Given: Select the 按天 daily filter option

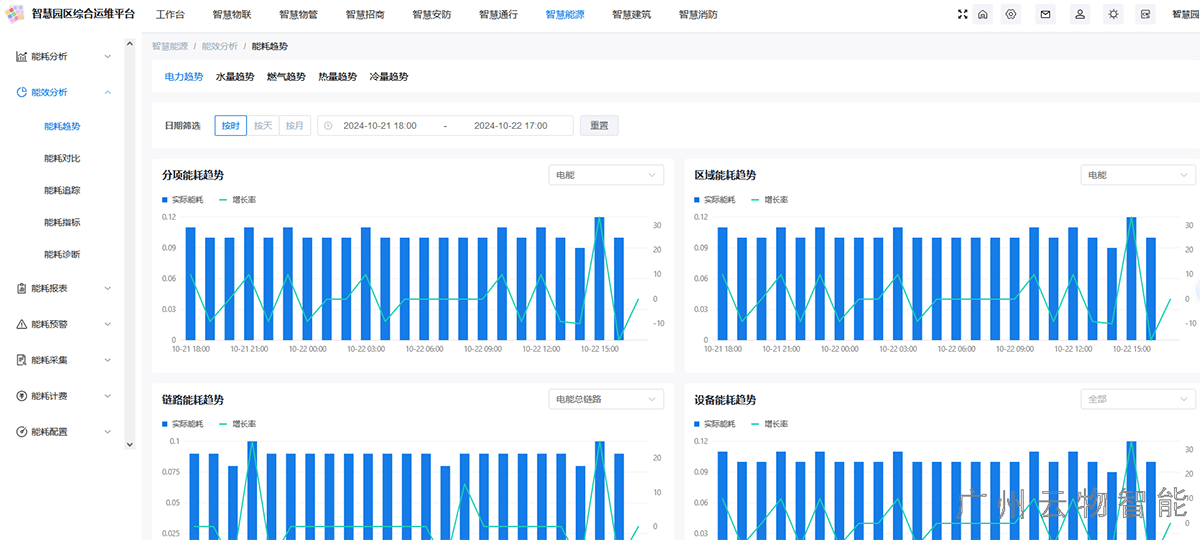Looking at the screenshot, I should point(263,126).
